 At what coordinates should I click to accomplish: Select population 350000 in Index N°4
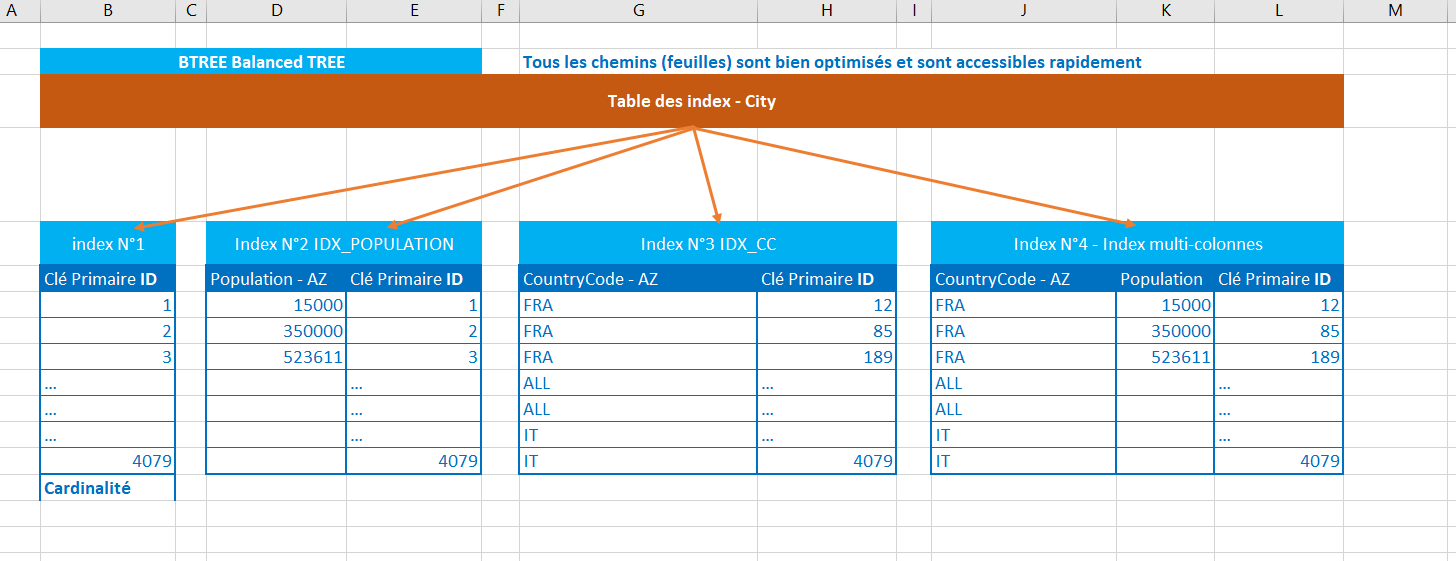coord(1166,331)
